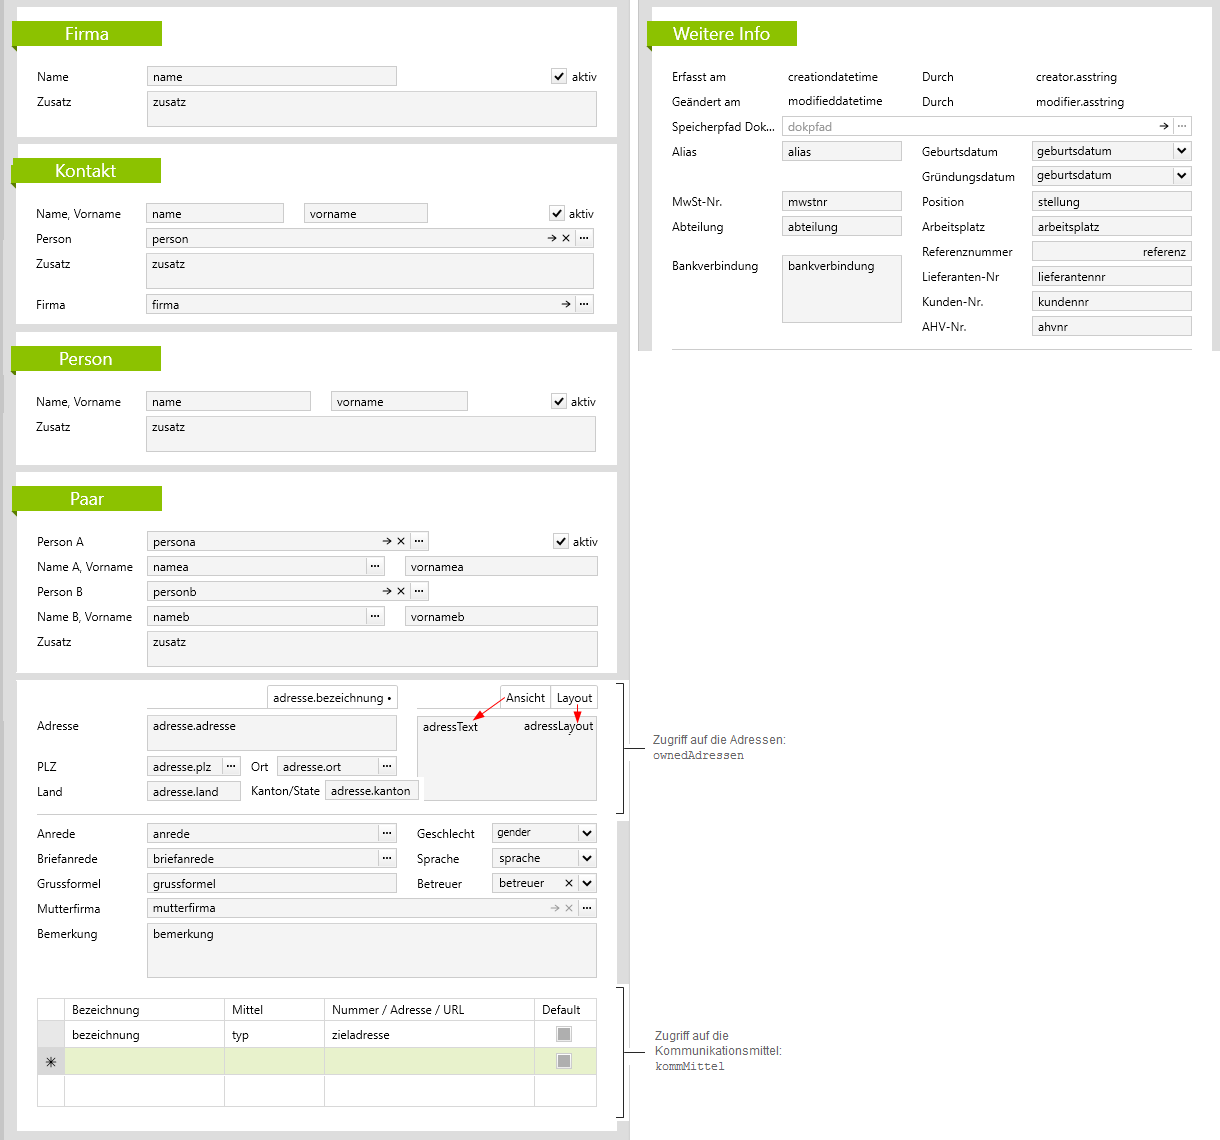Tick the Default checkbox in bezeichnung row
Image resolution: width=1220 pixels, height=1140 pixels.
coord(564,1034)
